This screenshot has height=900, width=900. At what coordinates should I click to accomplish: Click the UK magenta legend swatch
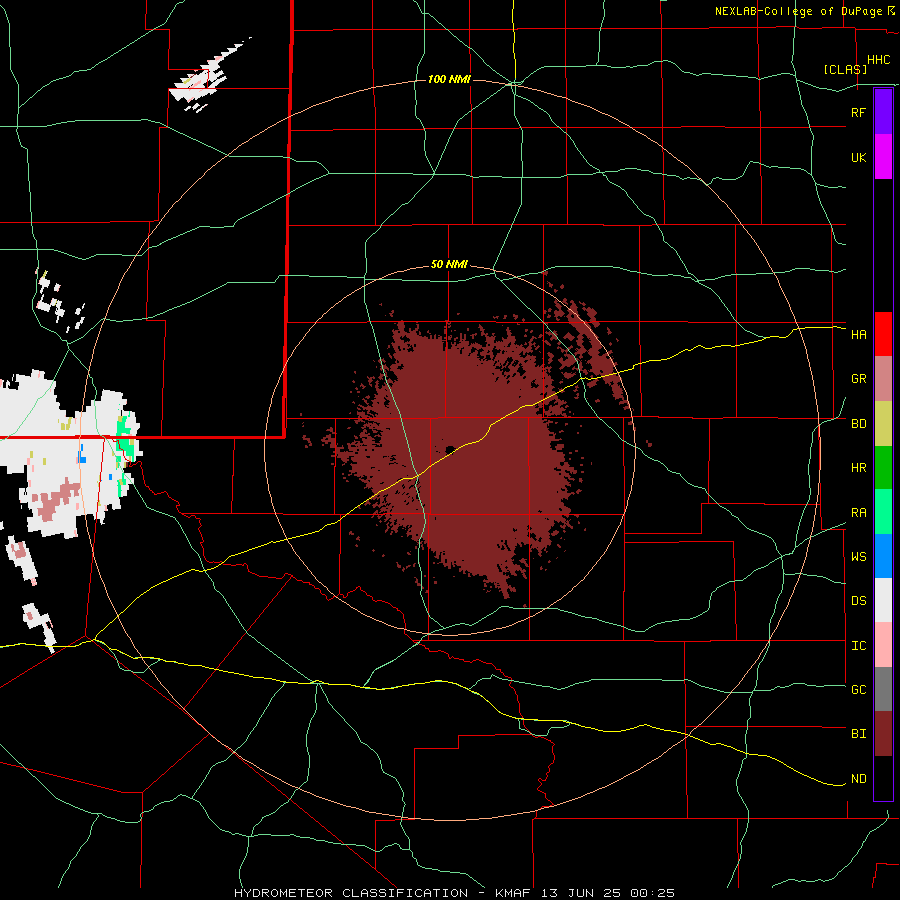(x=883, y=157)
